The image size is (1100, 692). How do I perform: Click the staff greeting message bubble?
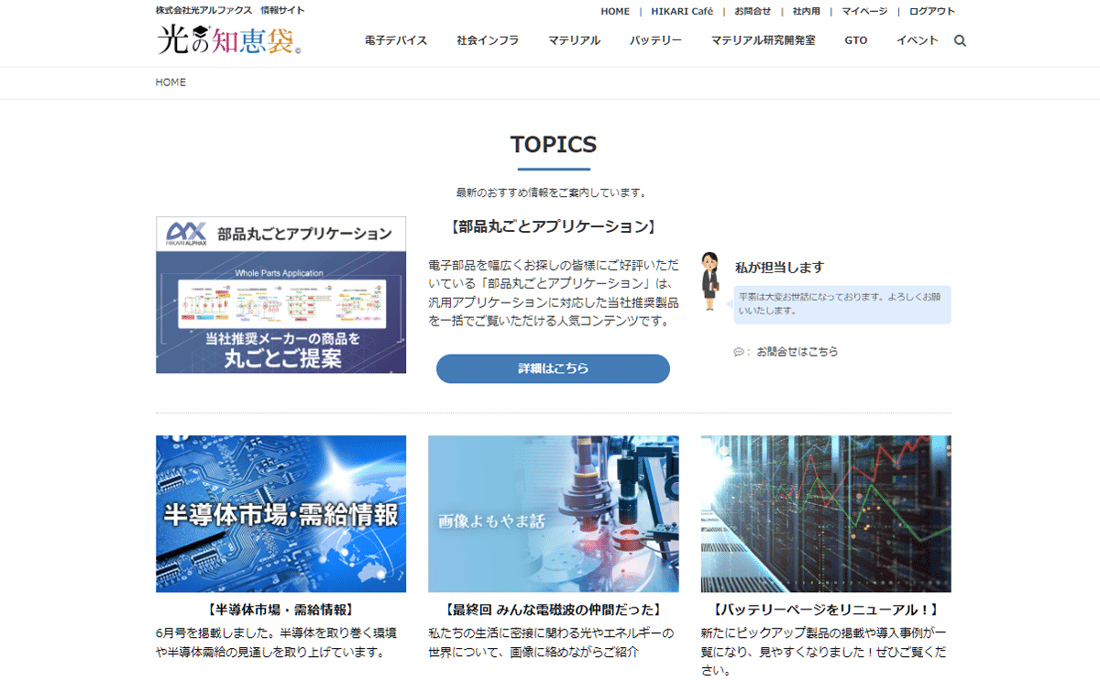842,304
